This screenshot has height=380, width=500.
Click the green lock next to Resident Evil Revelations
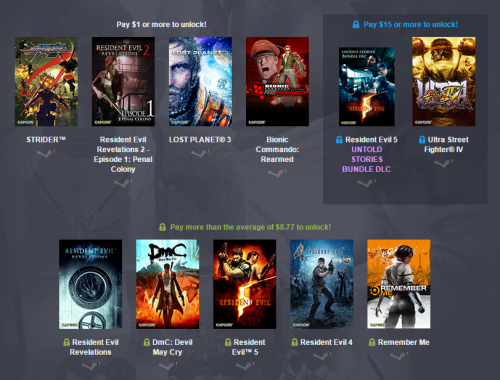point(66,342)
